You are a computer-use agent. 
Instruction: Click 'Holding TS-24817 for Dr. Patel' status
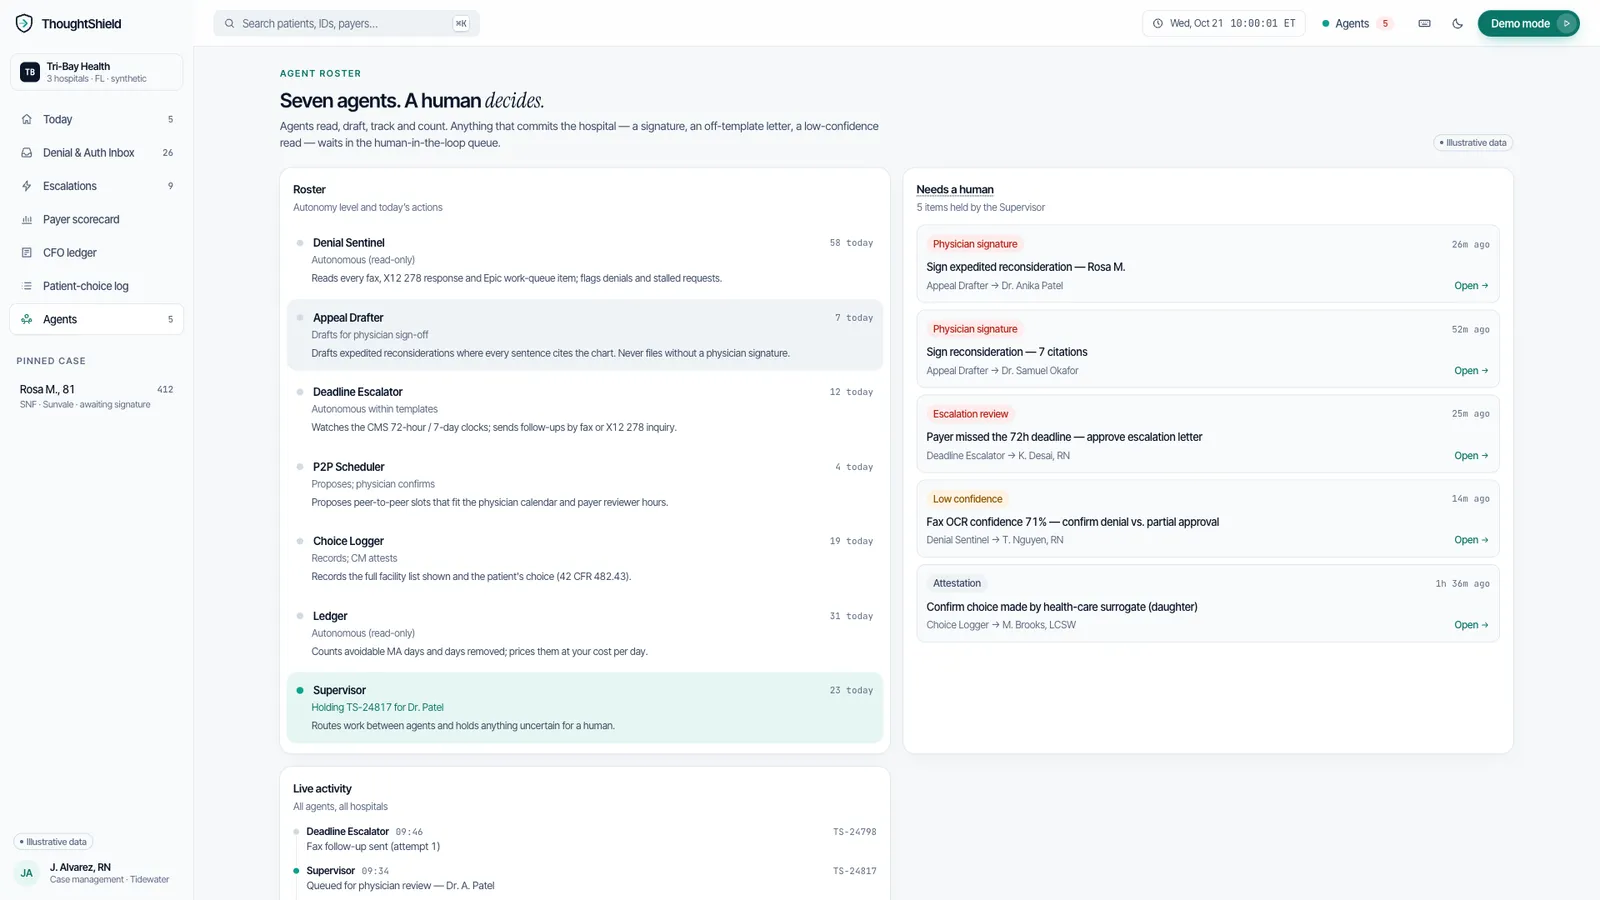coord(377,707)
